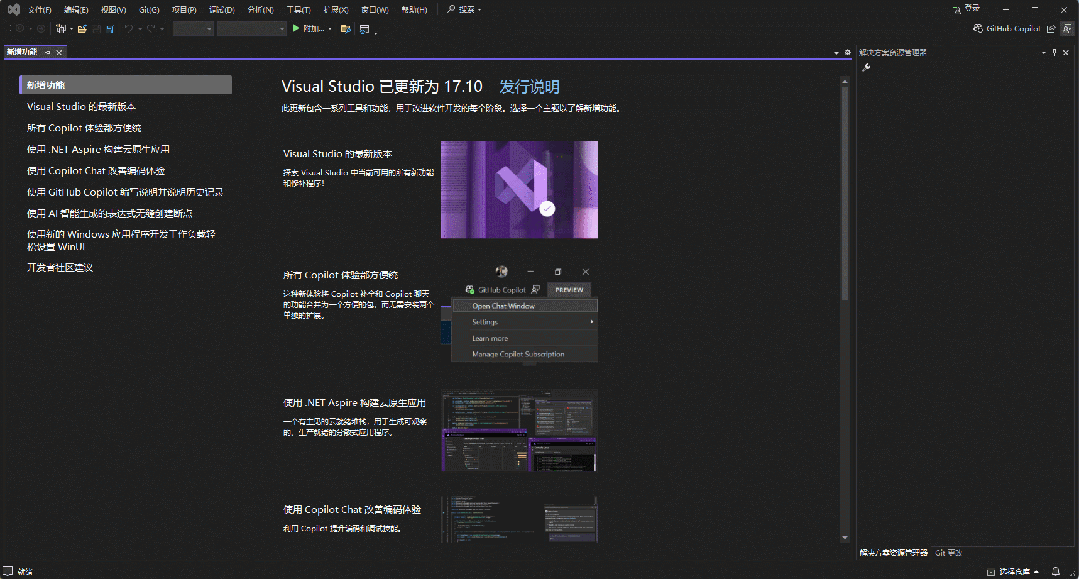Select sidebar item about GitHub Copilot commit messages
The height and width of the screenshot is (579, 1079).
tap(125, 192)
